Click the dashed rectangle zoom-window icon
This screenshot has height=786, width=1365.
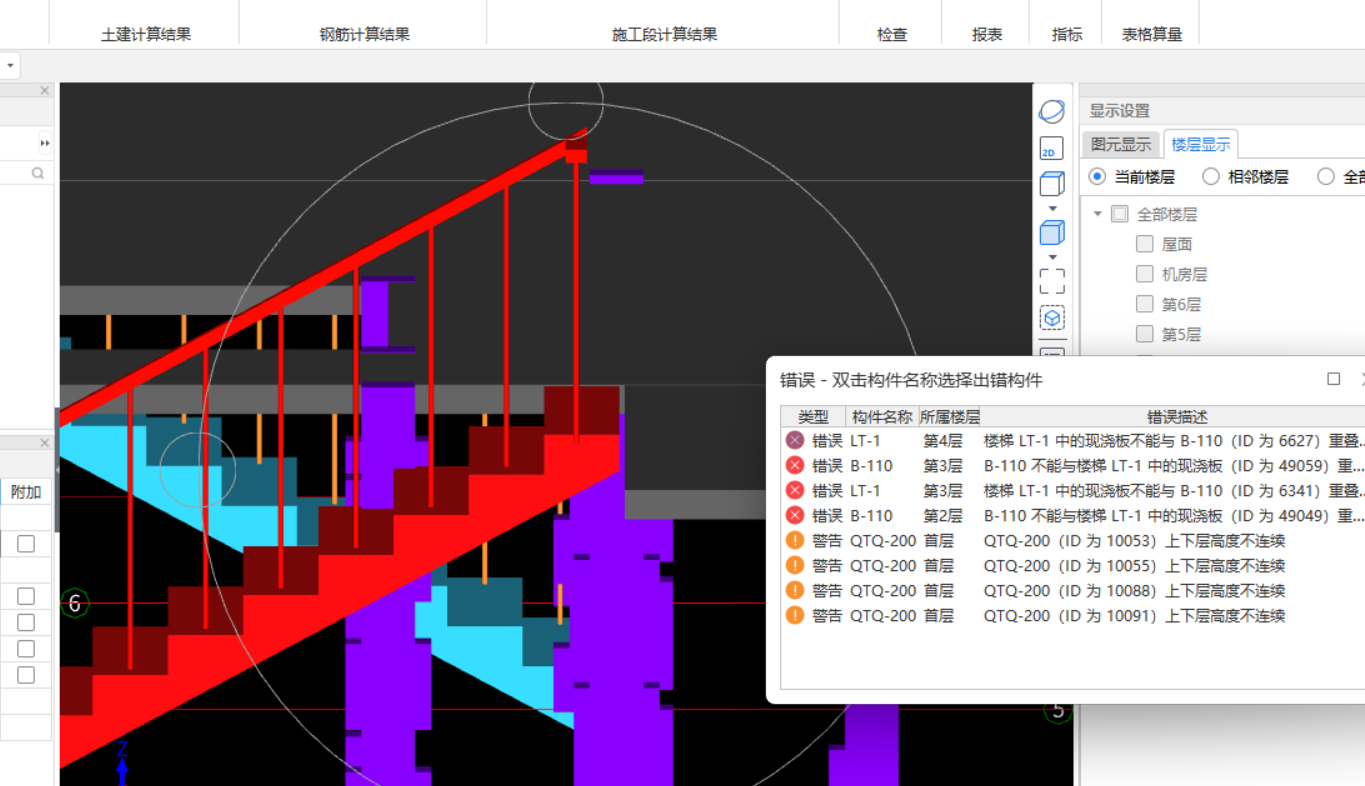coord(1051,281)
